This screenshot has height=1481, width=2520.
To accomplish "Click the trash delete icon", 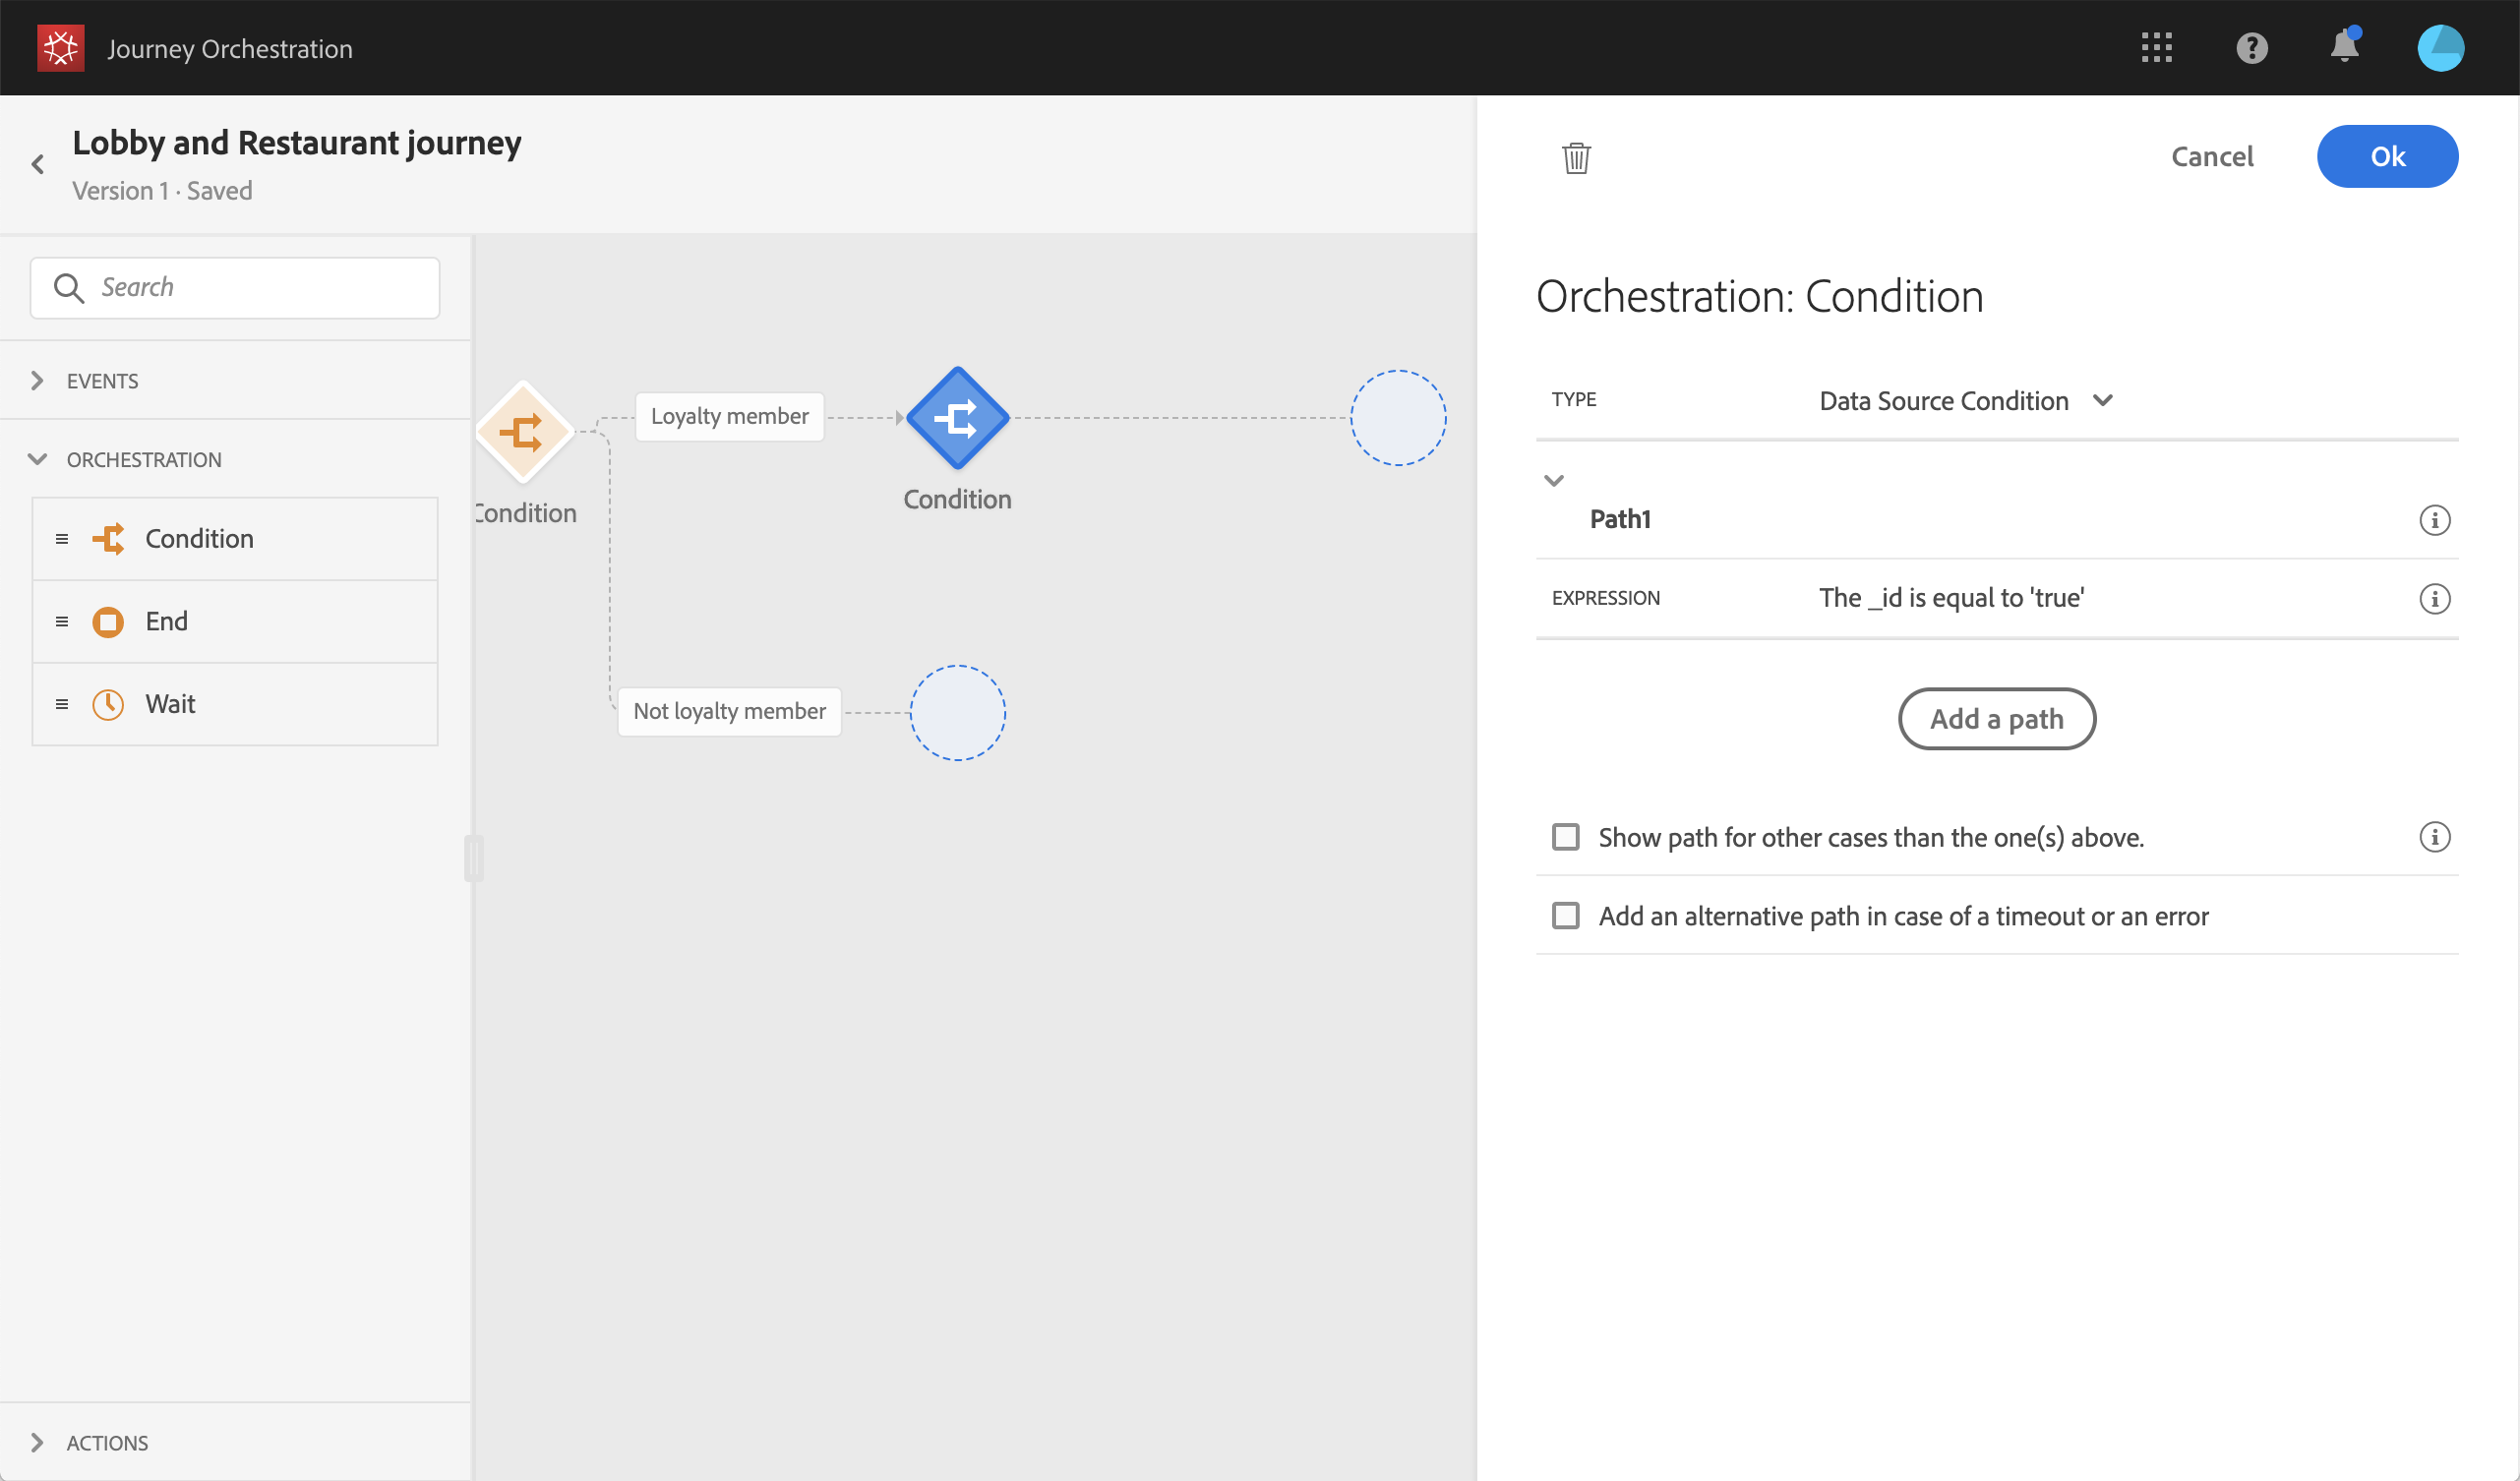I will pyautogui.click(x=1576, y=157).
